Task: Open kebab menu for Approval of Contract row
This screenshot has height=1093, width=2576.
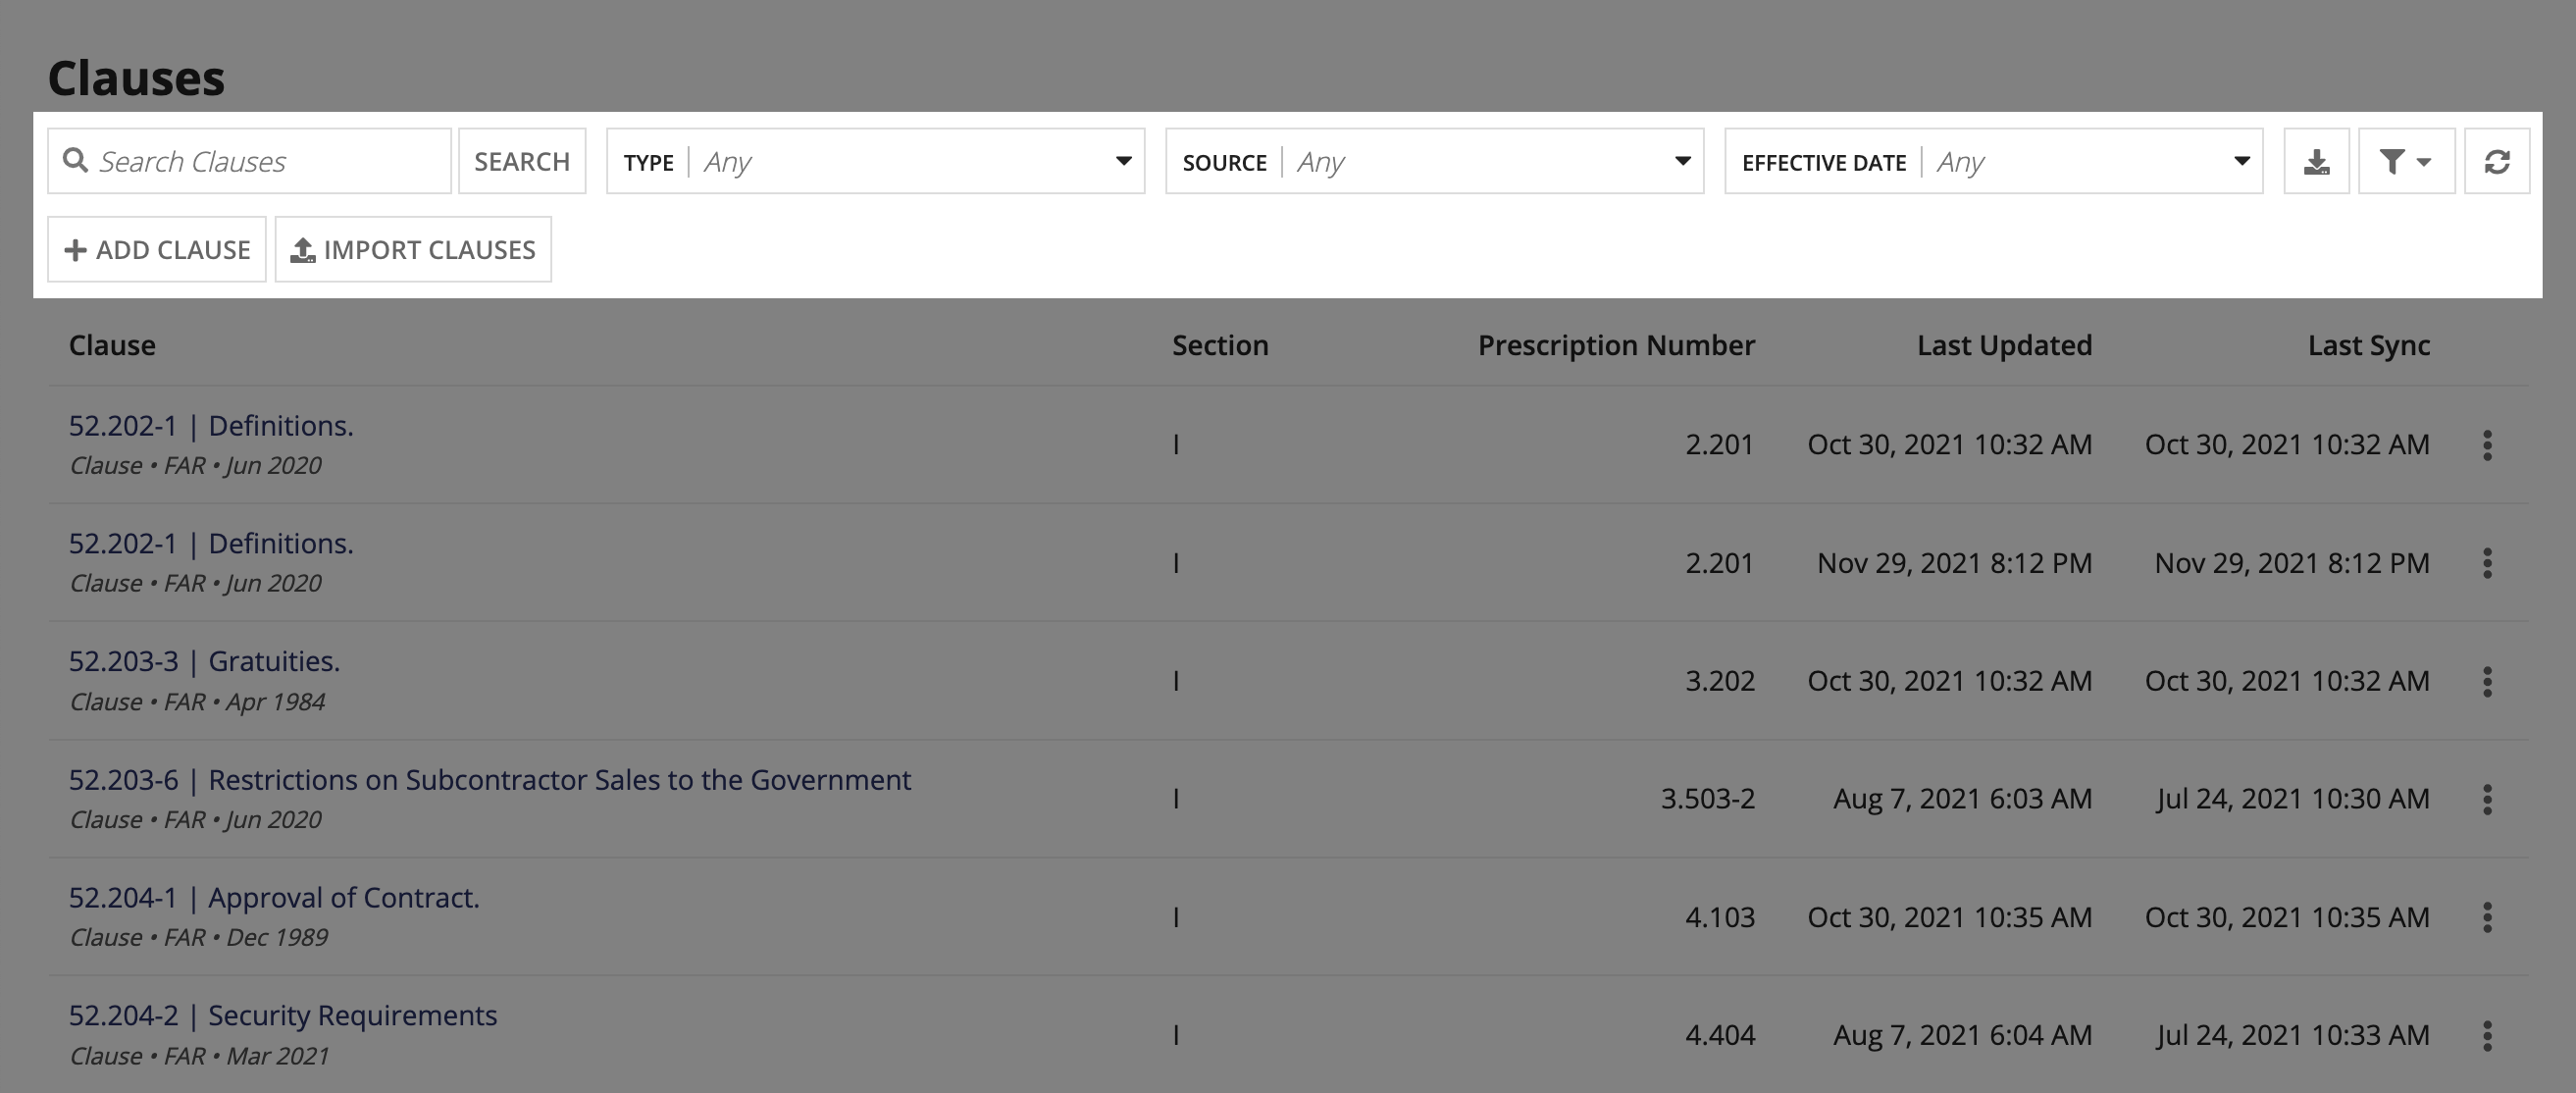Action: point(2487,917)
